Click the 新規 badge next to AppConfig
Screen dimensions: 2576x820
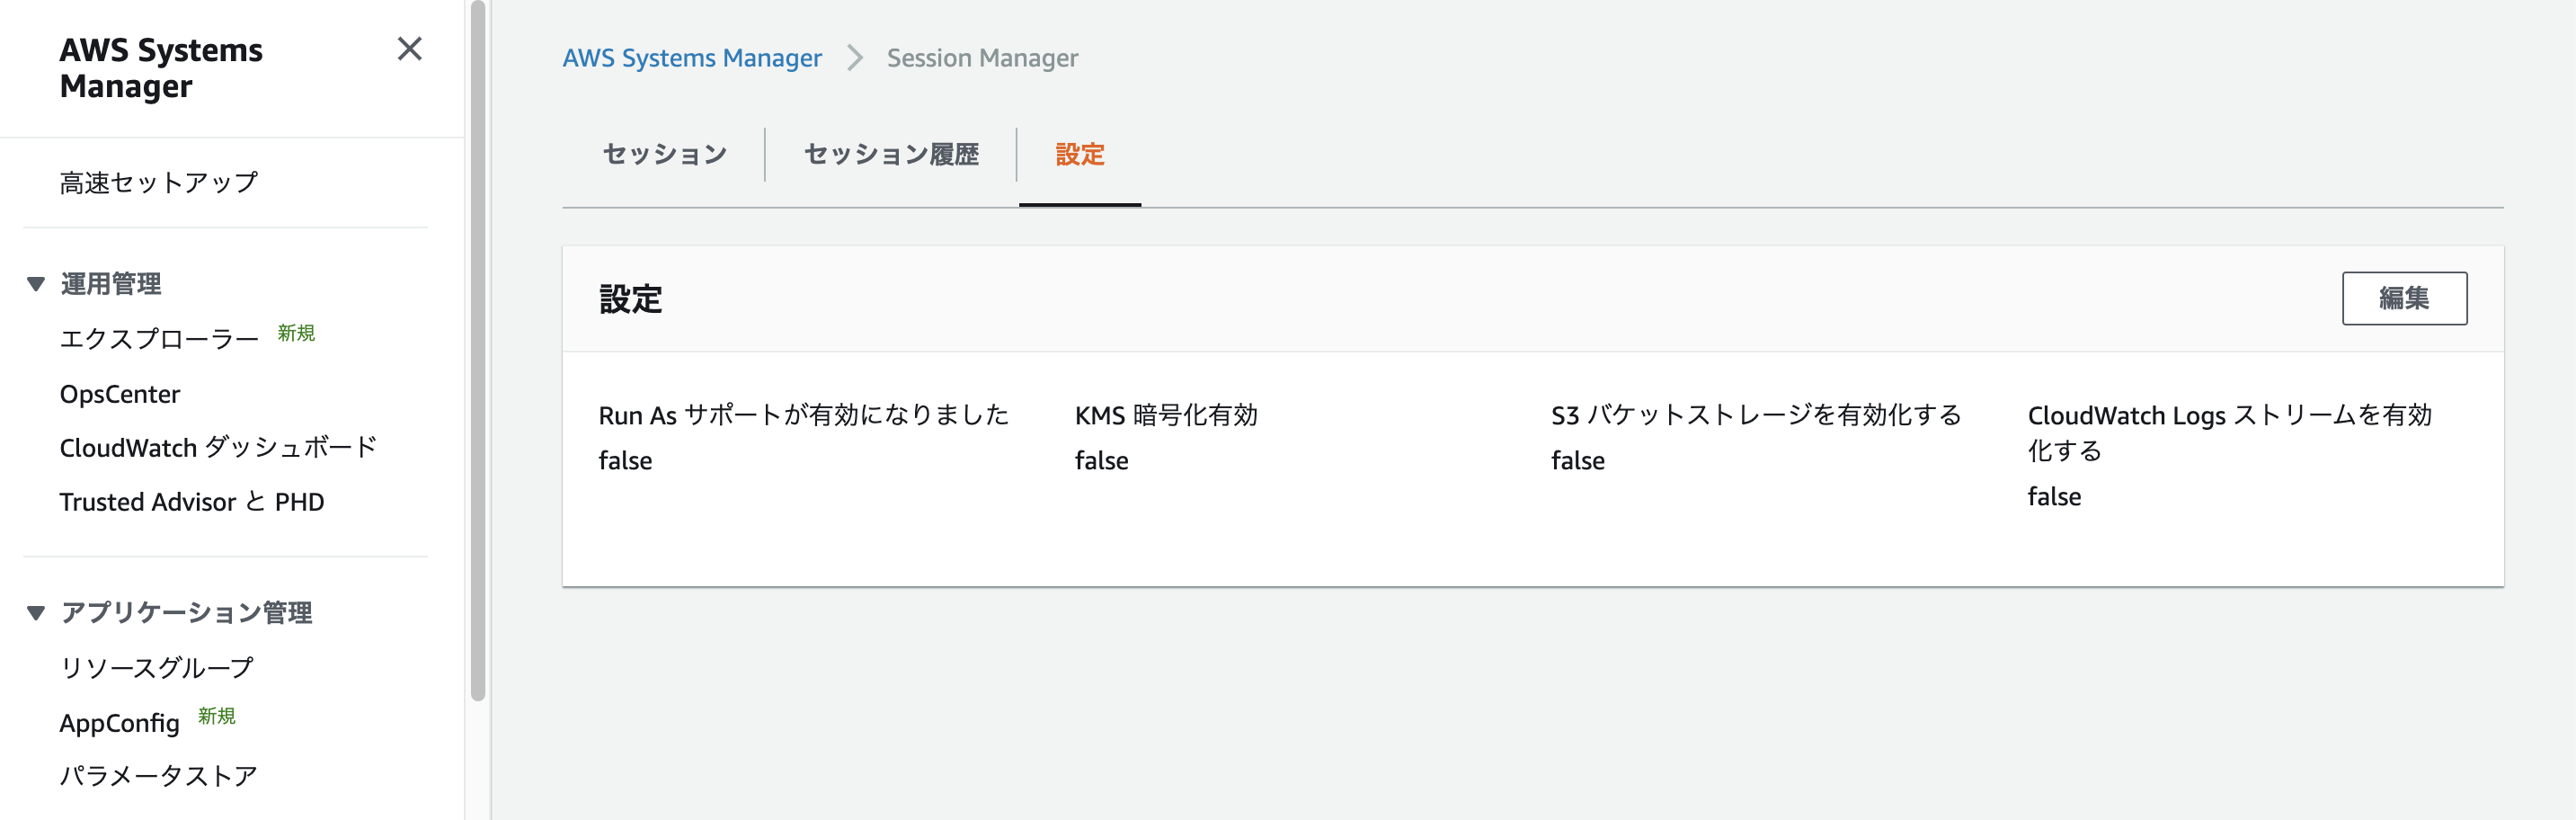(x=216, y=716)
